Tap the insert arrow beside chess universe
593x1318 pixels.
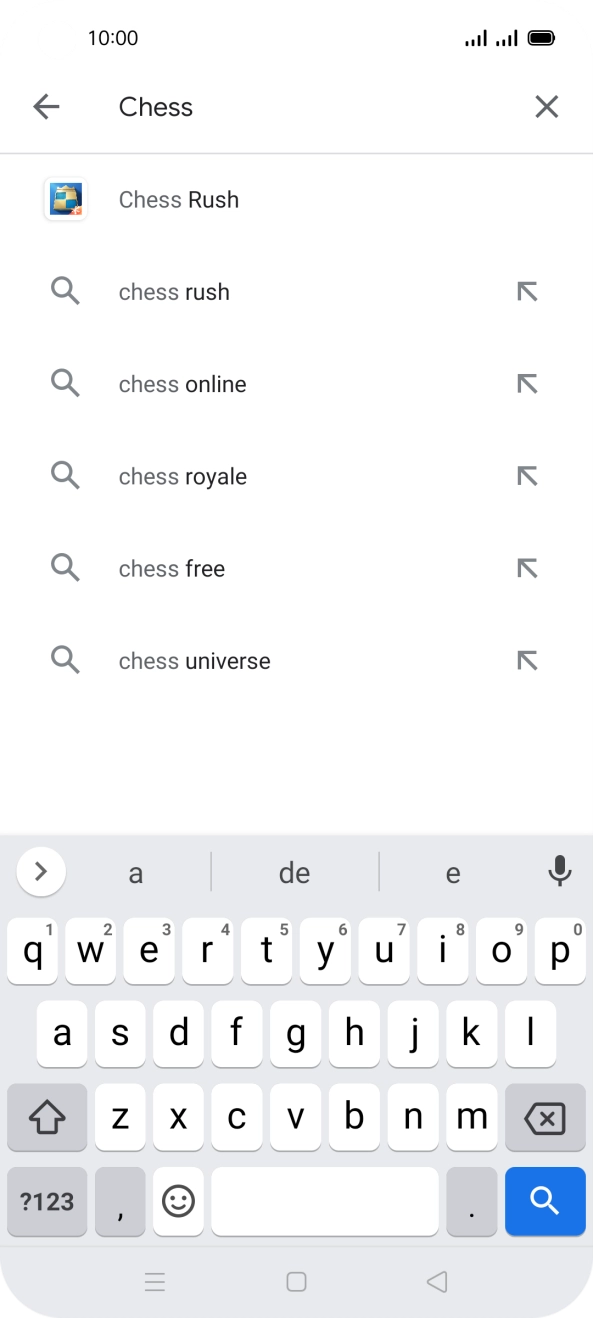pyautogui.click(x=527, y=659)
